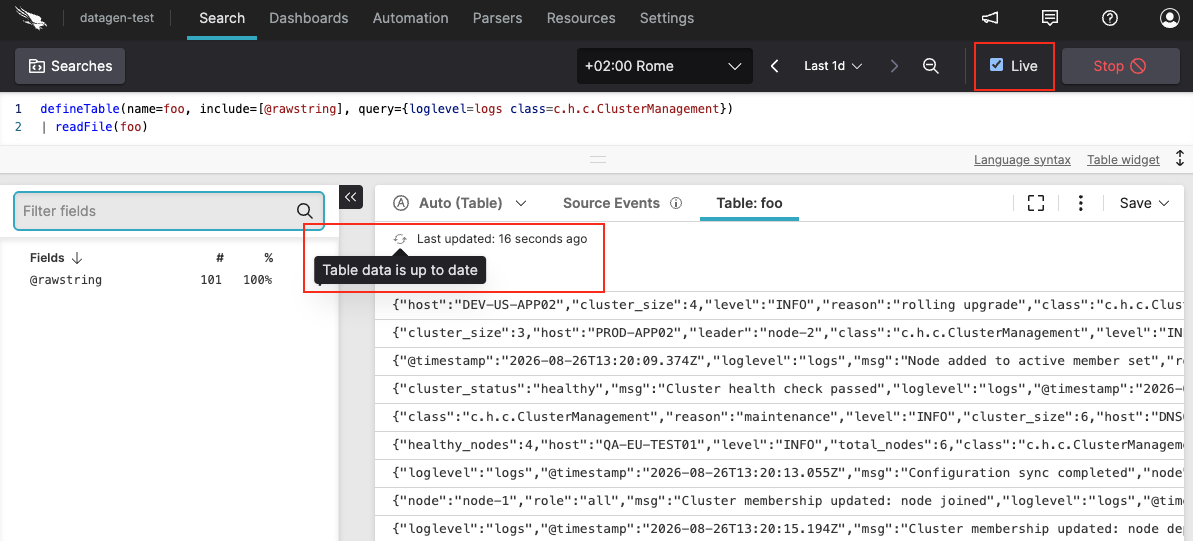Click the Searches button

click(x=70, y=66)
